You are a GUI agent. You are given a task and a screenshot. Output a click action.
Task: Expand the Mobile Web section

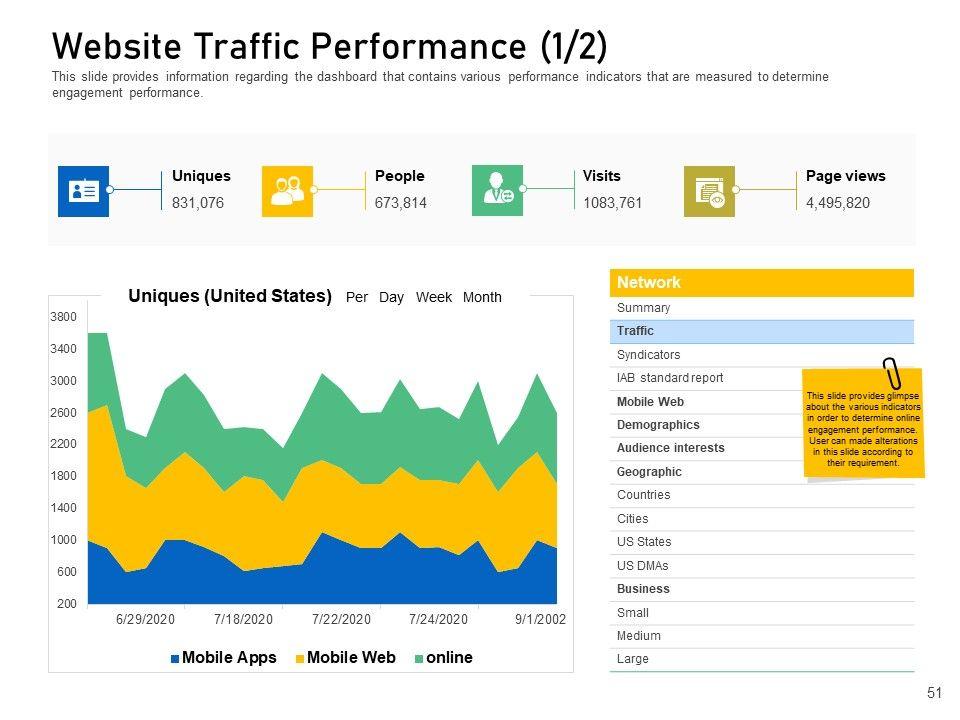[x=650, y=402]
